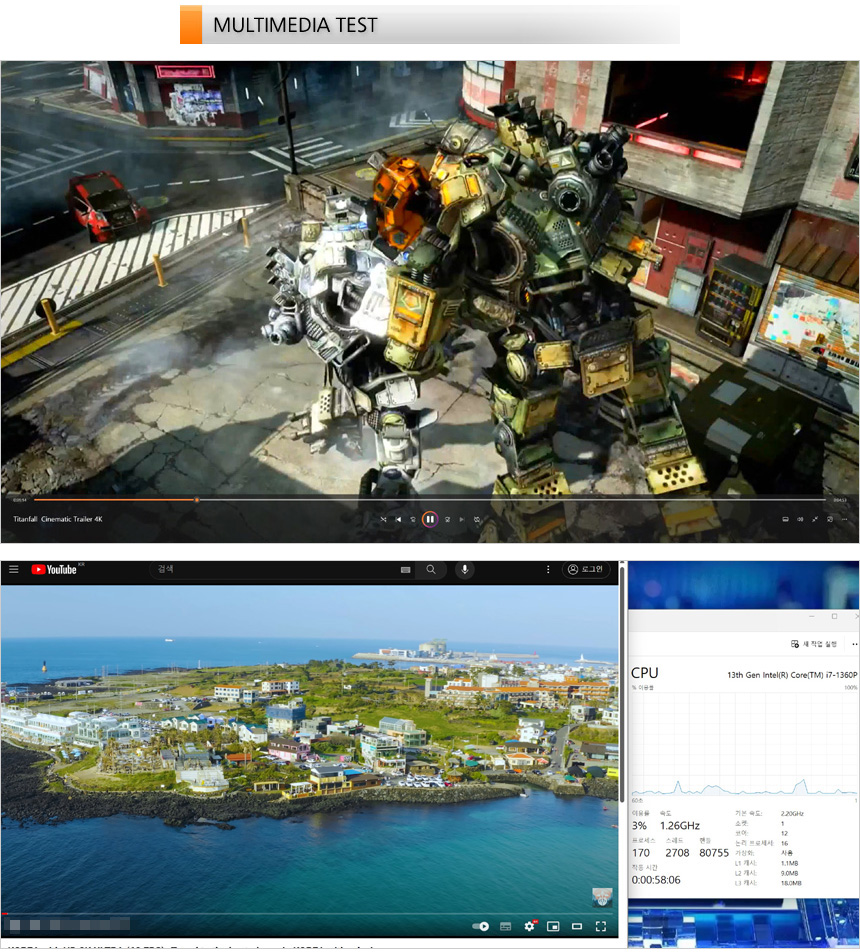Select the 0:00:58:06 uptime value
This screenshot has width=860, height=952.
pyautogui.click(x=656, y=880)
